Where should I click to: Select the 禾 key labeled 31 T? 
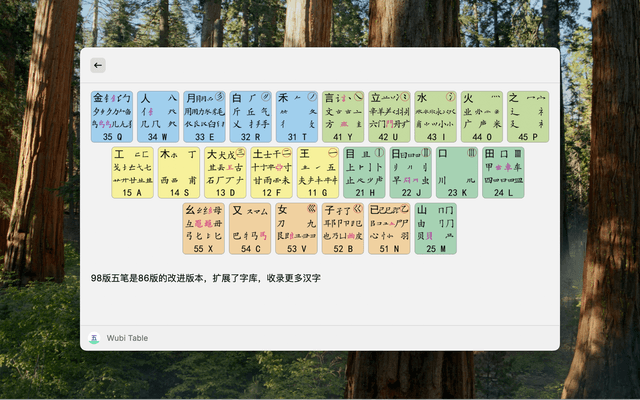point(297,116)
